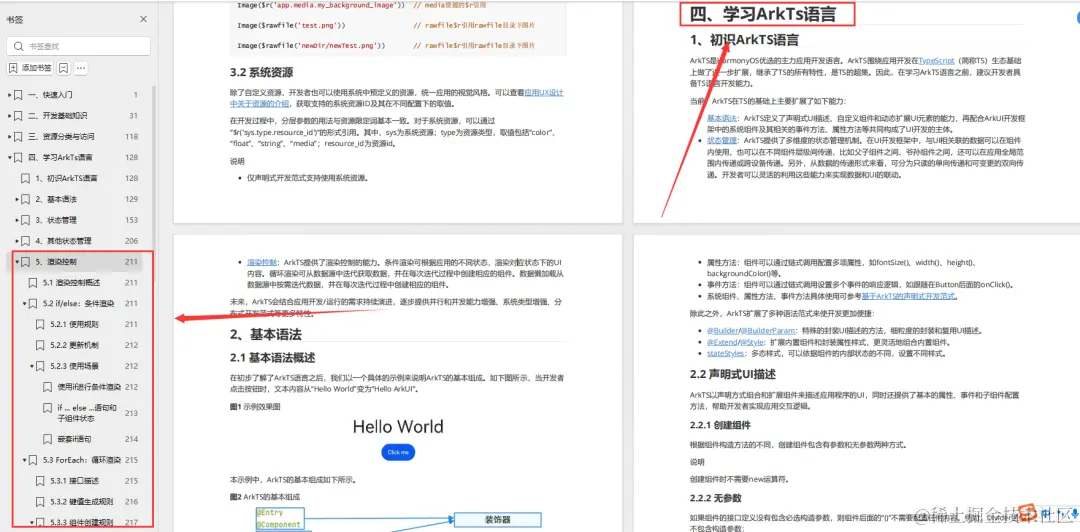The height and width of the screenshot is (532, 1080).
Task: Select the 5、渲染控制 bookmark label
Action: pos(56,262)
